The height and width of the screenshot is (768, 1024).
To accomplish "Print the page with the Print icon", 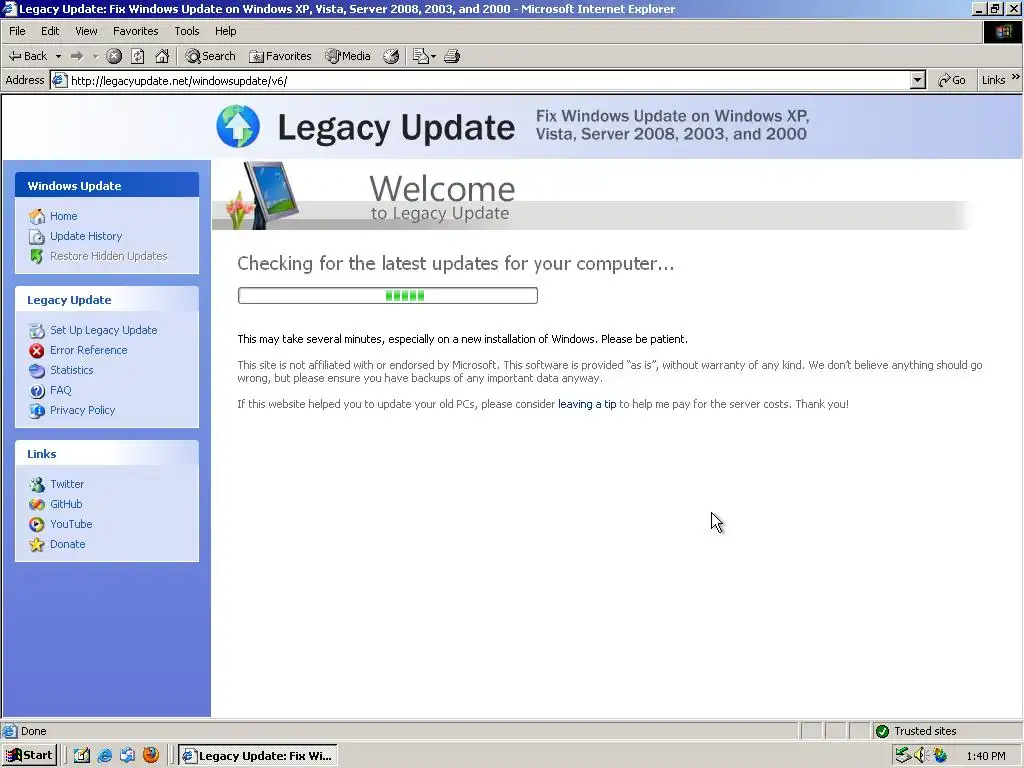I will [x=452, y=56].
